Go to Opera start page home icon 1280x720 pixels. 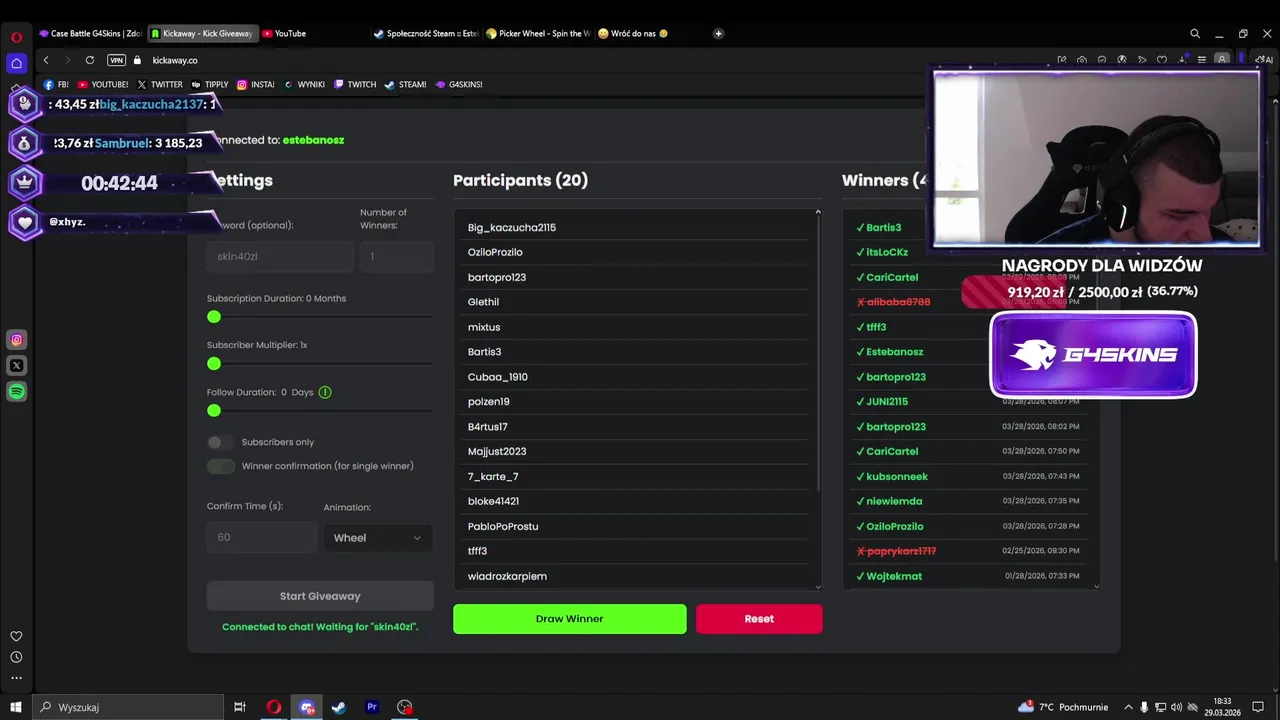16,63
